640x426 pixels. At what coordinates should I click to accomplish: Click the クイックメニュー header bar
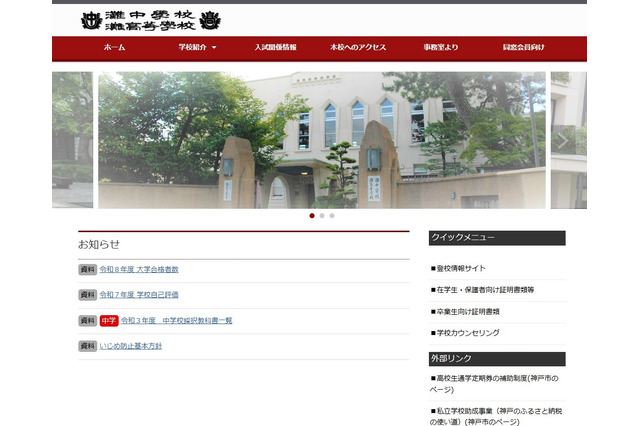[x=497, y=238]
